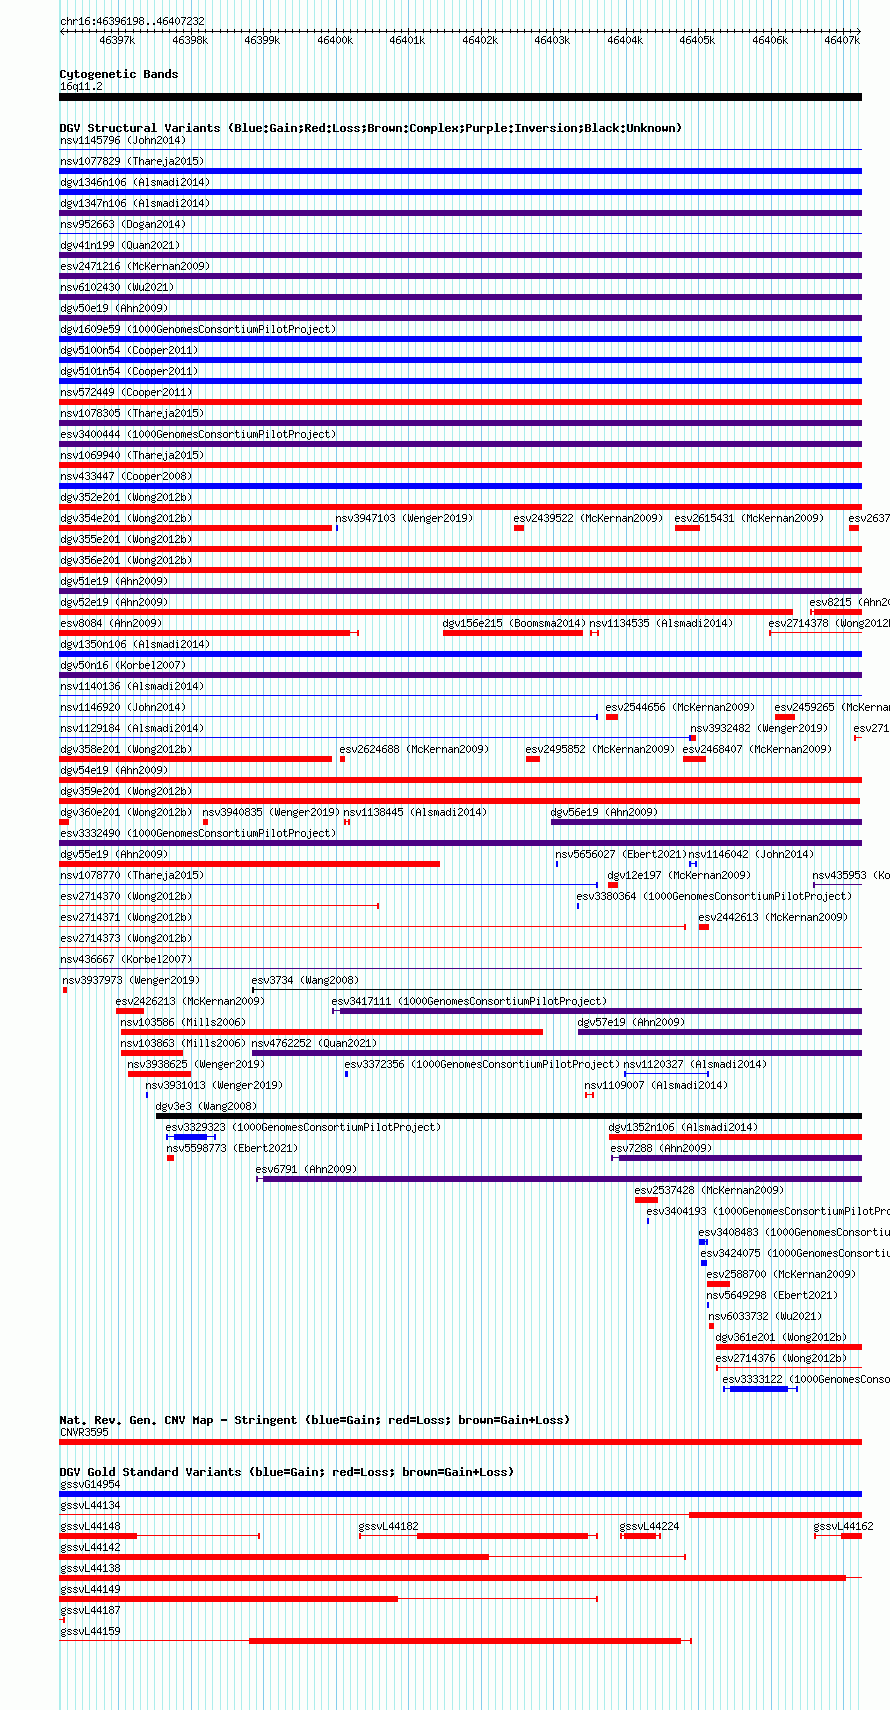Open esv3400444 variant label

click(198, 434)
